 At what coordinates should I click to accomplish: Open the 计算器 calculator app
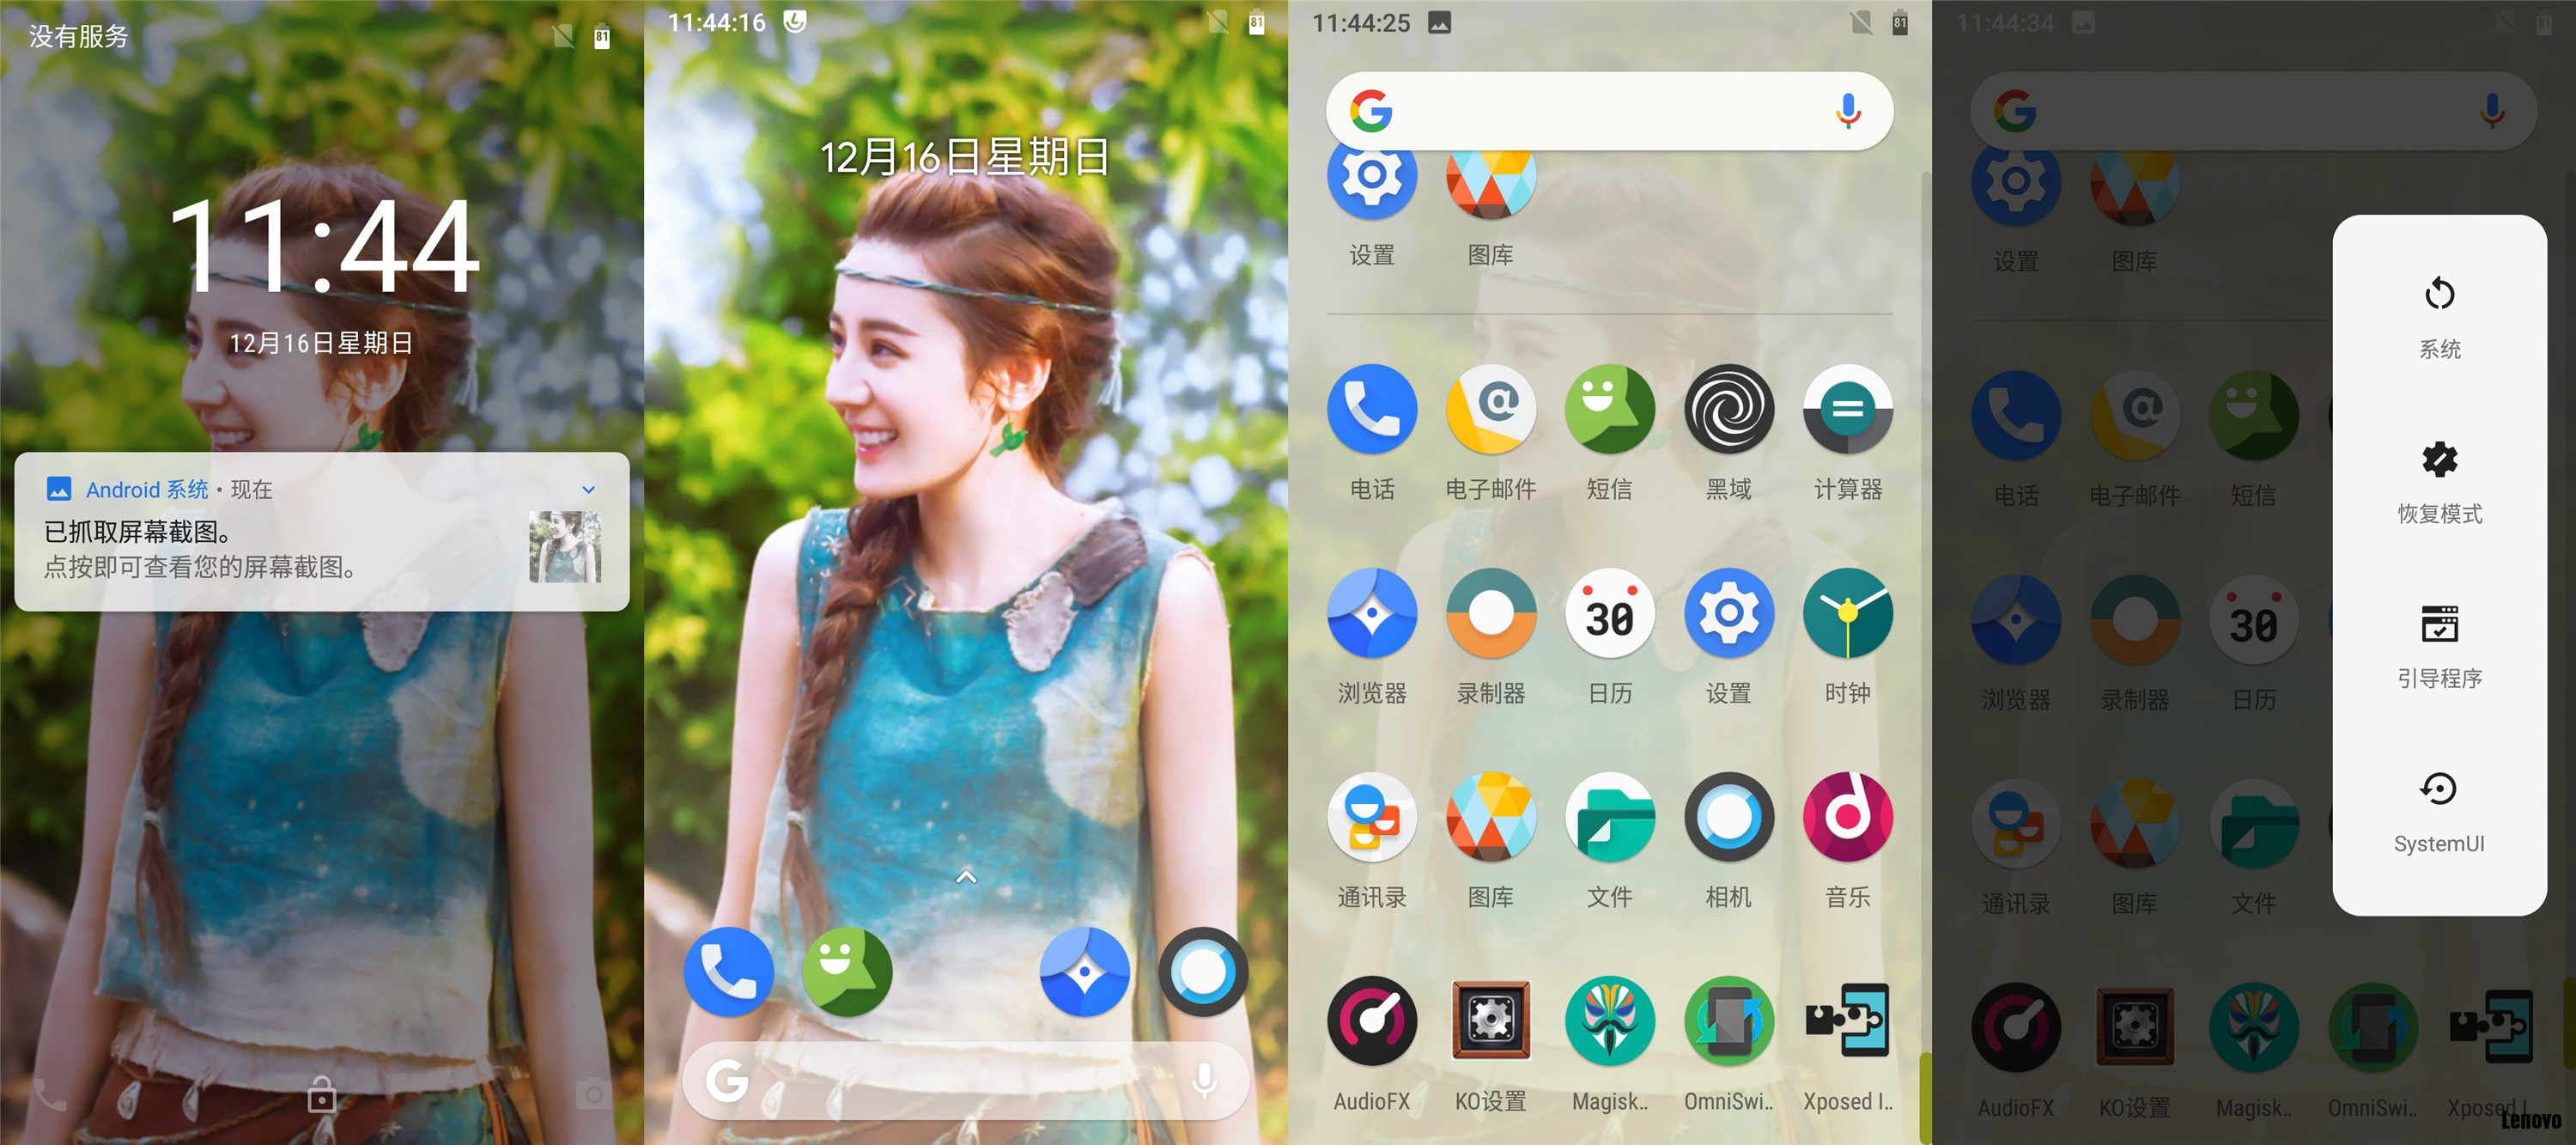point(1847,408)
